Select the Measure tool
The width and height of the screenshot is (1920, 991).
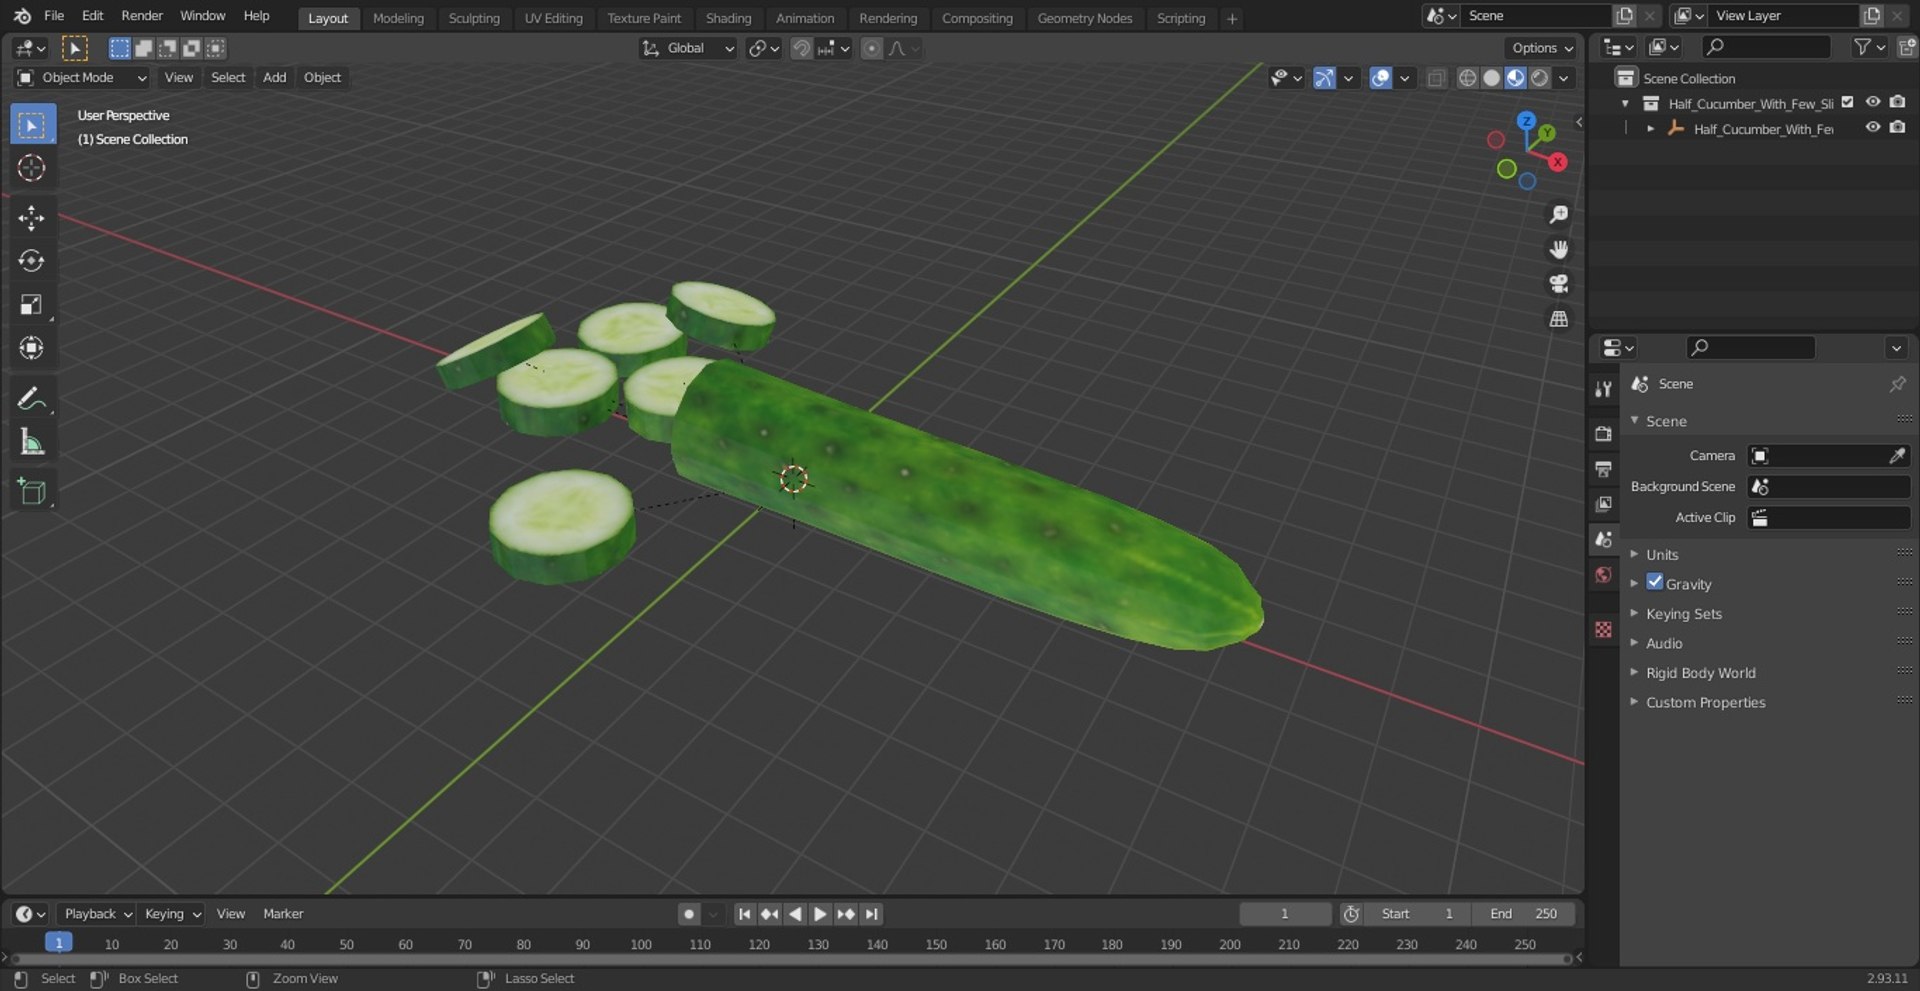[x=32, y=442]
